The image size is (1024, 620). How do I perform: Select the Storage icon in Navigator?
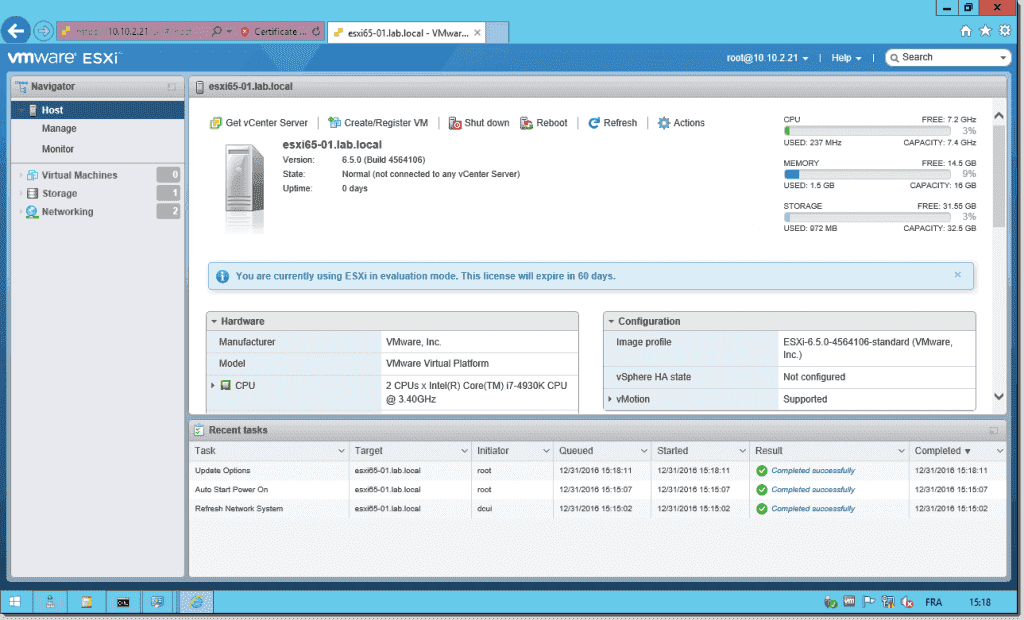[x=32, y=192]
